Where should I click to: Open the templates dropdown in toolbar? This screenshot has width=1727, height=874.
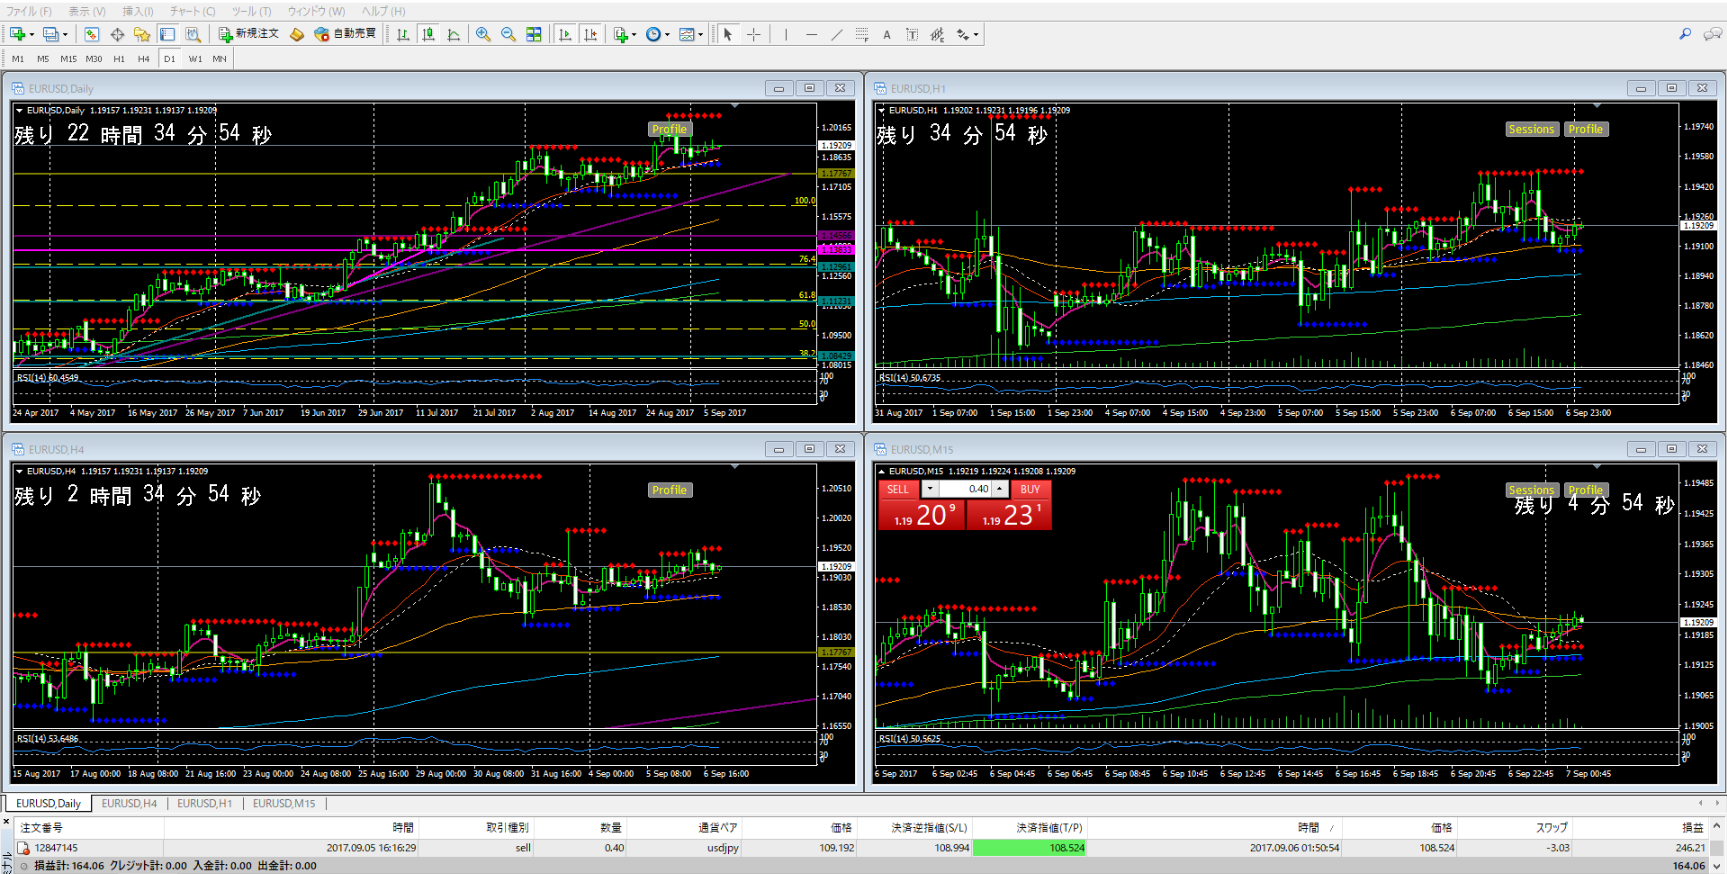[x=700, y=35]
